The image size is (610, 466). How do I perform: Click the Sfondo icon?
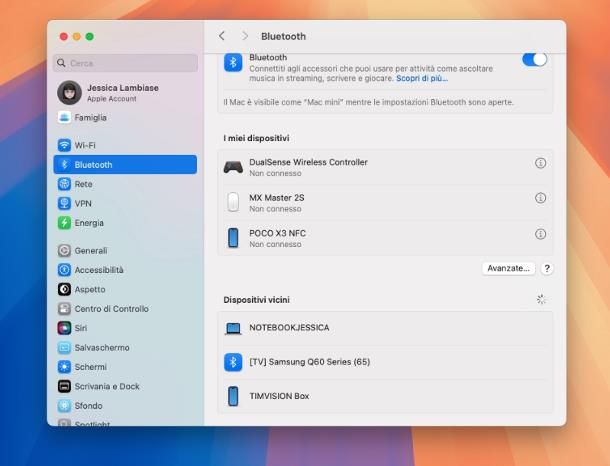tap(64, 406)
